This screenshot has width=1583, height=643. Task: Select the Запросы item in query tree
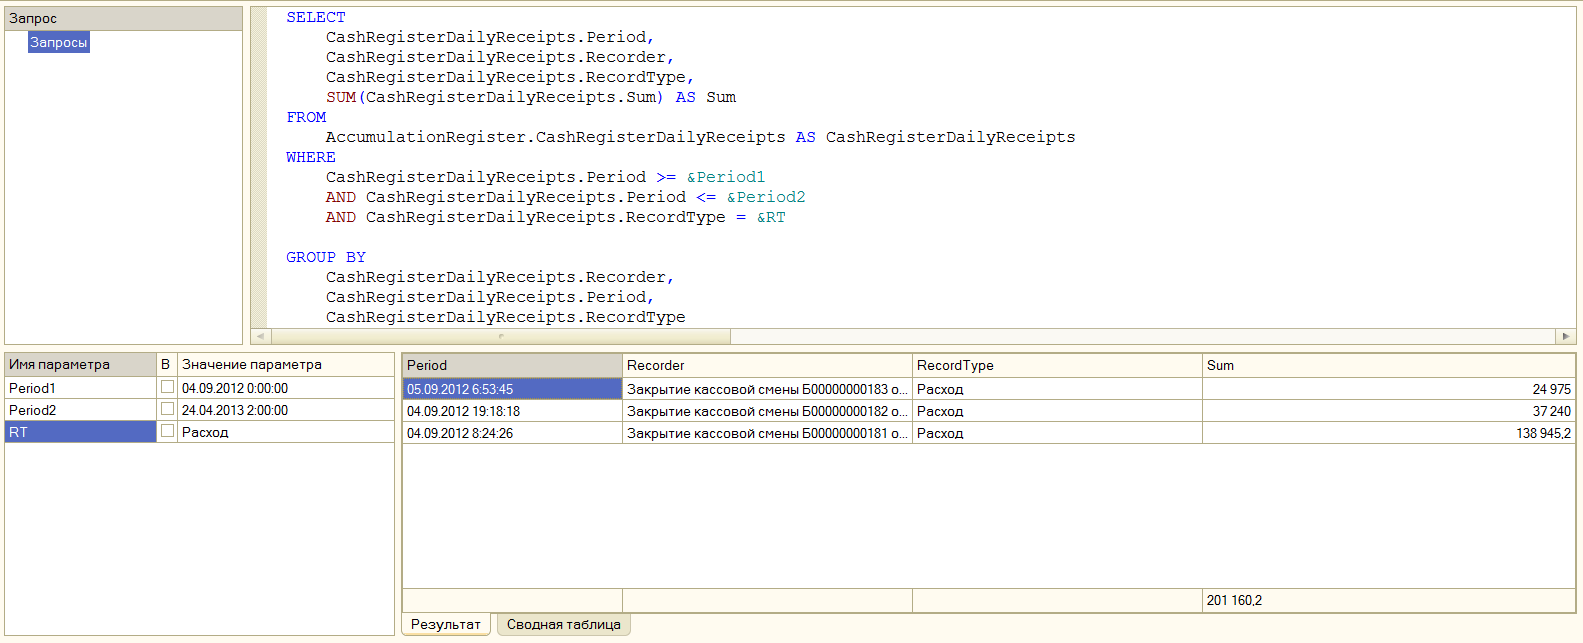(x=58, y=42)
